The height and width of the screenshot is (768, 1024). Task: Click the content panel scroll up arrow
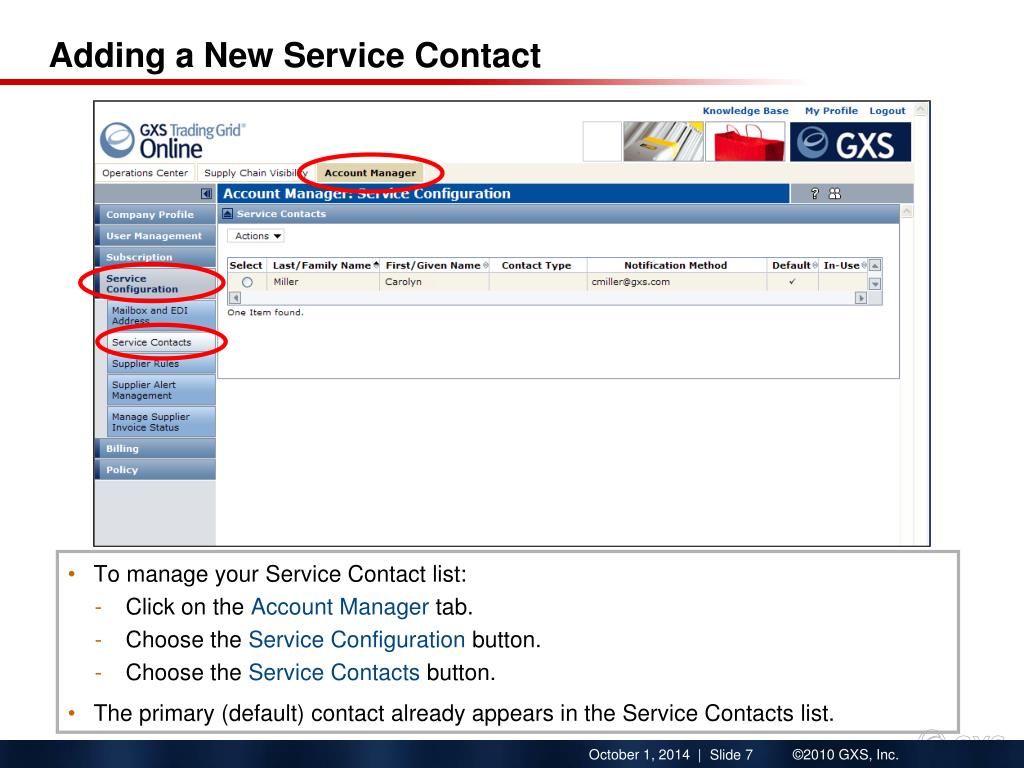click(906, 212)
